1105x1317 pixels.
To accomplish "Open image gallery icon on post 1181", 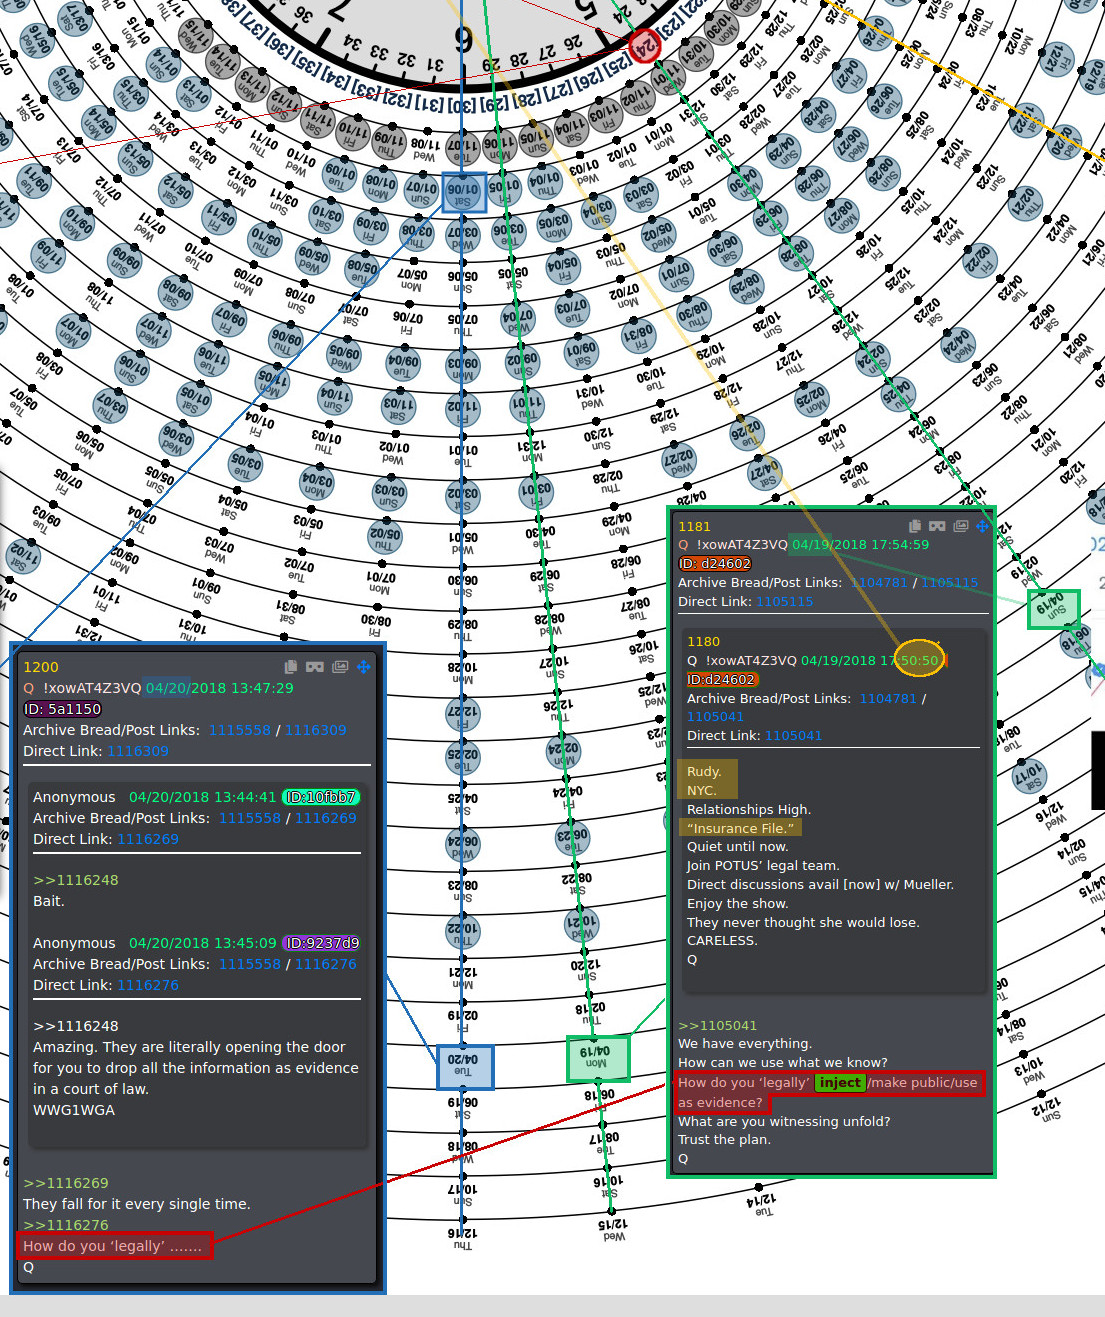I will click(961, 526).
